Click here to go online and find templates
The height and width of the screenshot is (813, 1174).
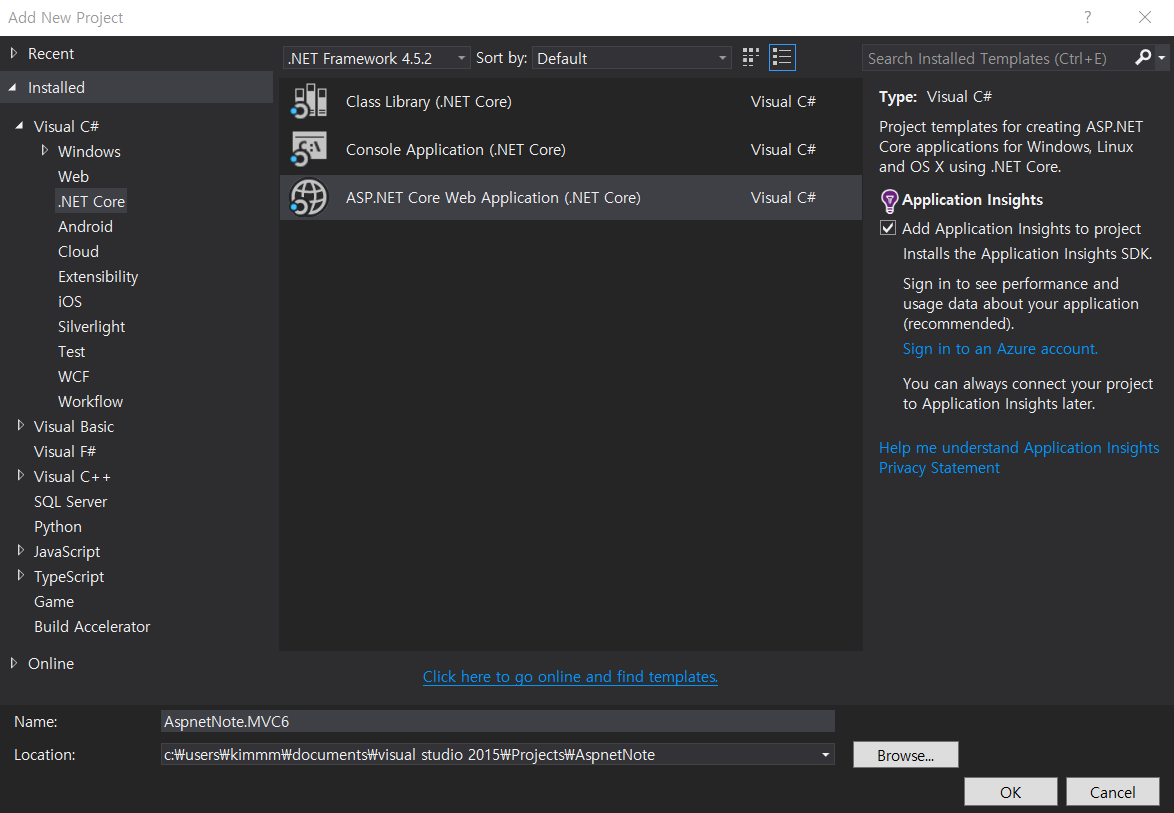(570, 677)
